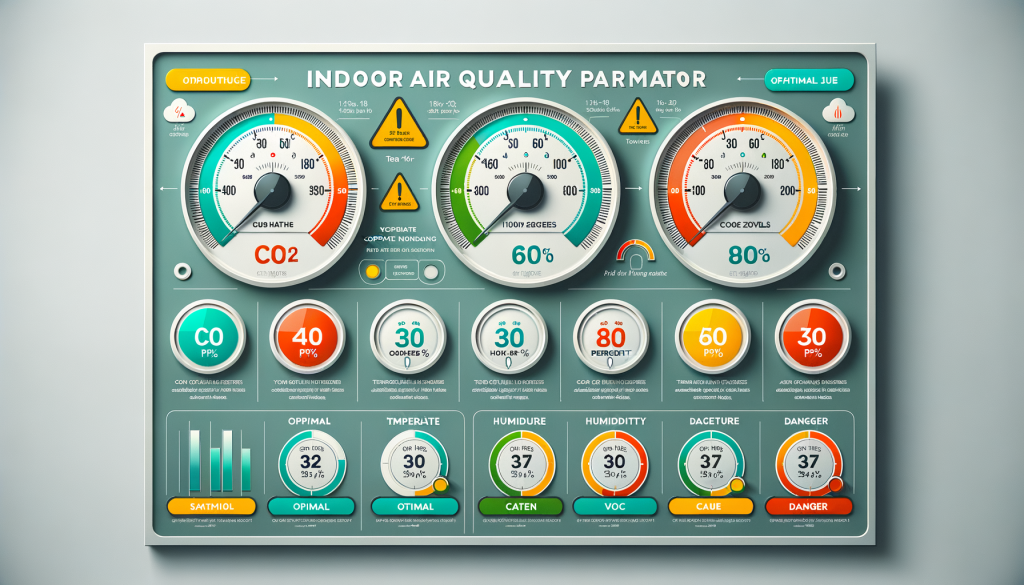
Task: Click the teal 80% reading
Action: pos(748,254)
